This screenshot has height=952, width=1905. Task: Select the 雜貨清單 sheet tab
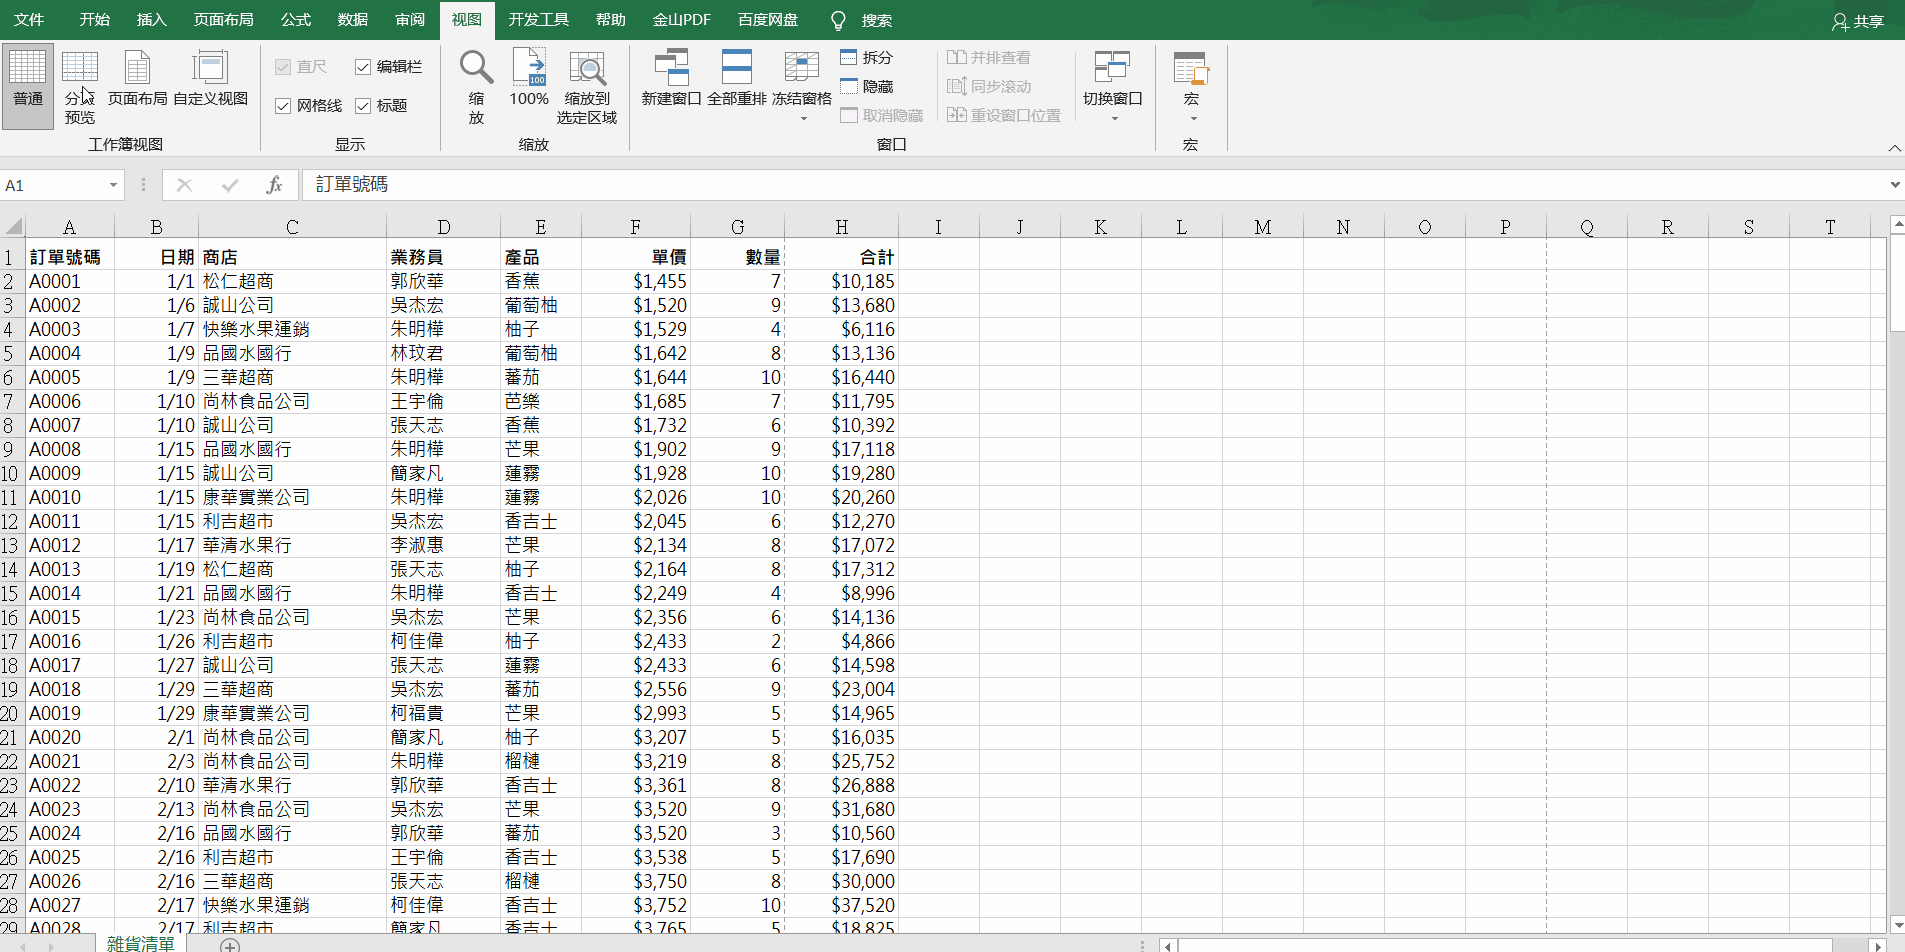[x=141, y=944]
